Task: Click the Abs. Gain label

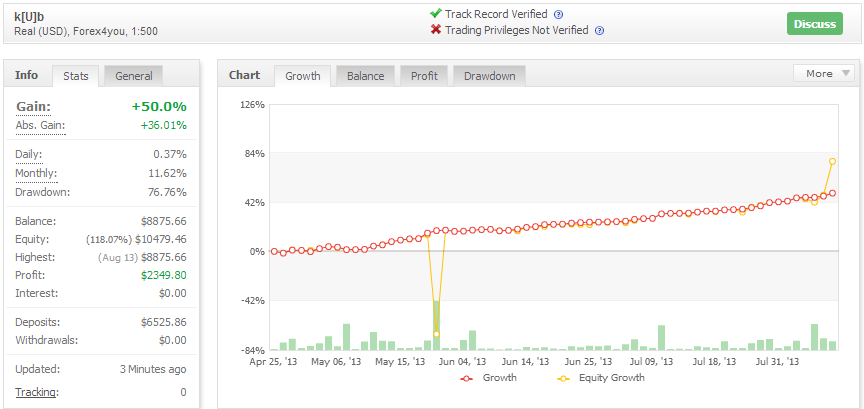Action: 40,126
